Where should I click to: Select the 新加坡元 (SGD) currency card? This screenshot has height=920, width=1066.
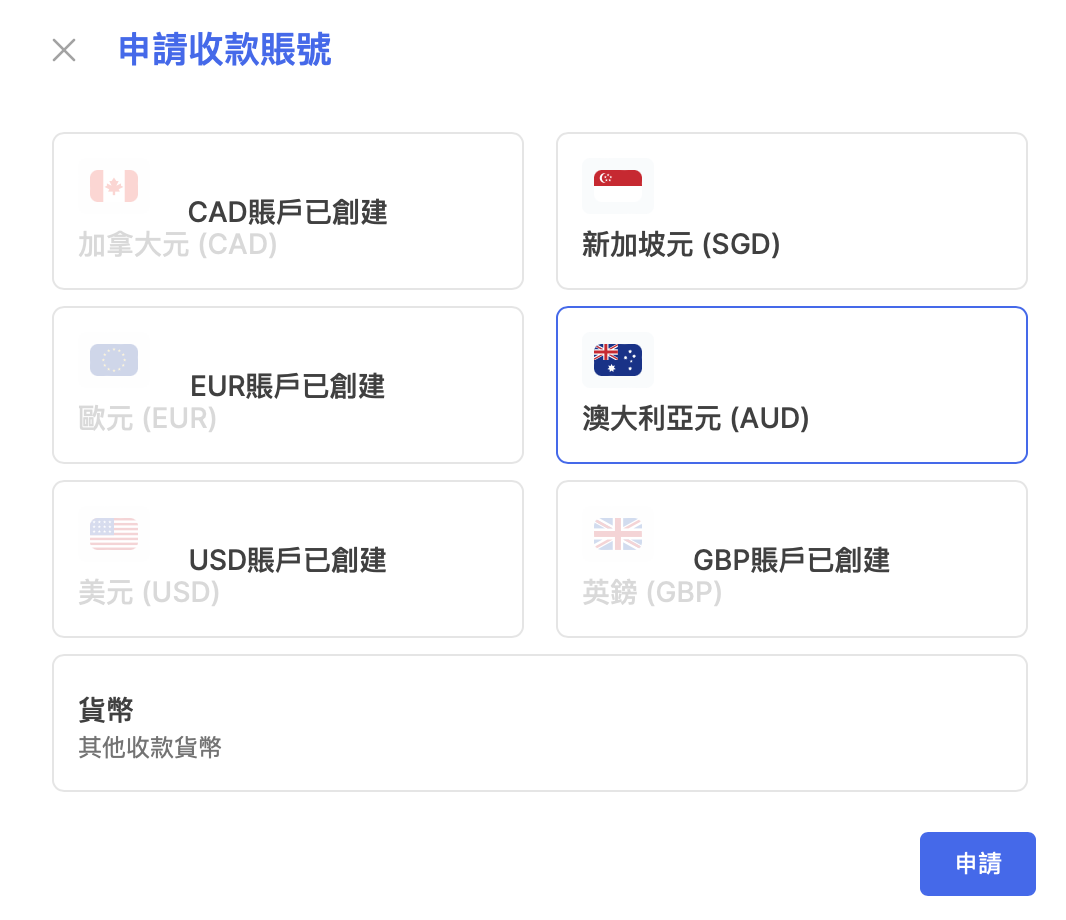[791, 211]
